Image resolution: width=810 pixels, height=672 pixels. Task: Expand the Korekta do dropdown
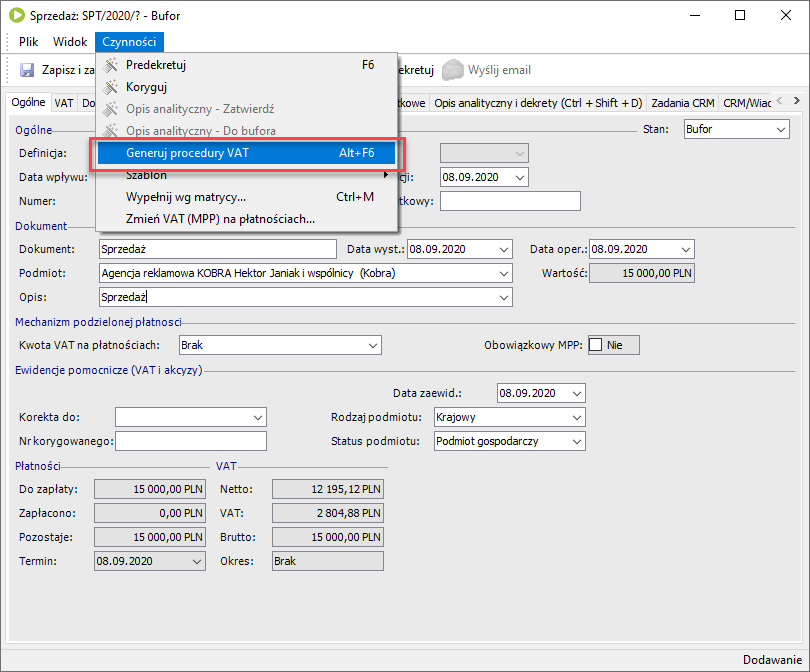(x=258, y=417)
